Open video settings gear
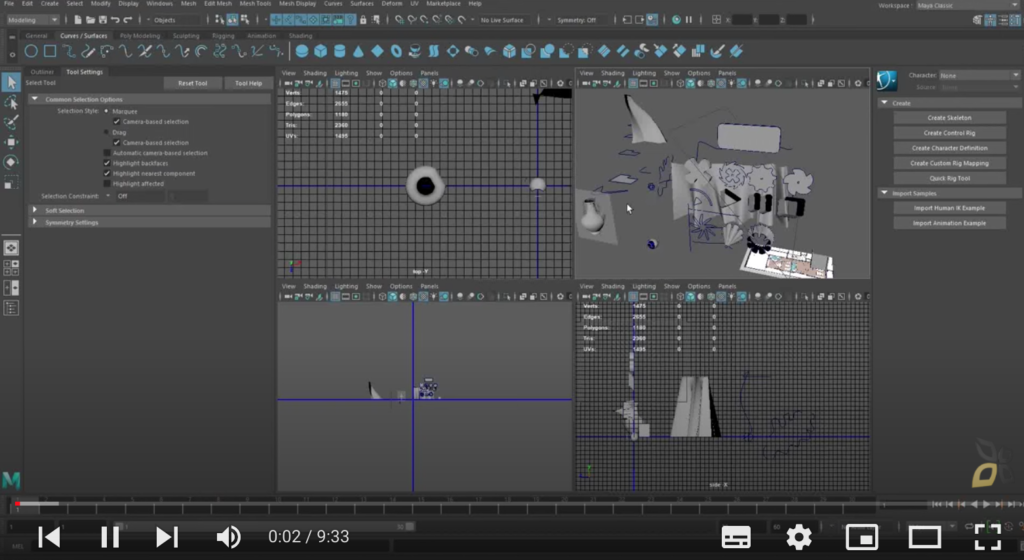 point(799,537)
